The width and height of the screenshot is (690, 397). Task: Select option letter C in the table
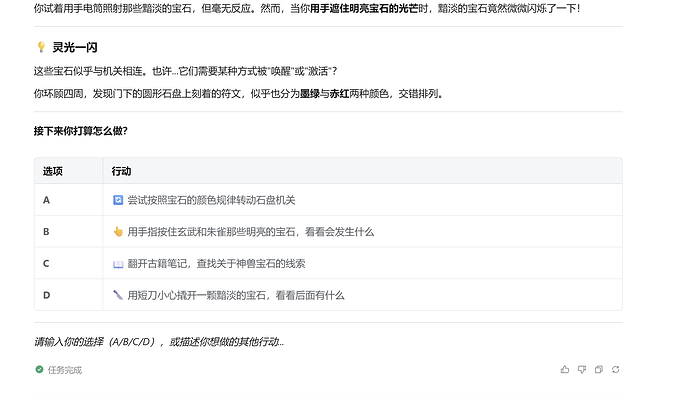(x=46, y=264)
